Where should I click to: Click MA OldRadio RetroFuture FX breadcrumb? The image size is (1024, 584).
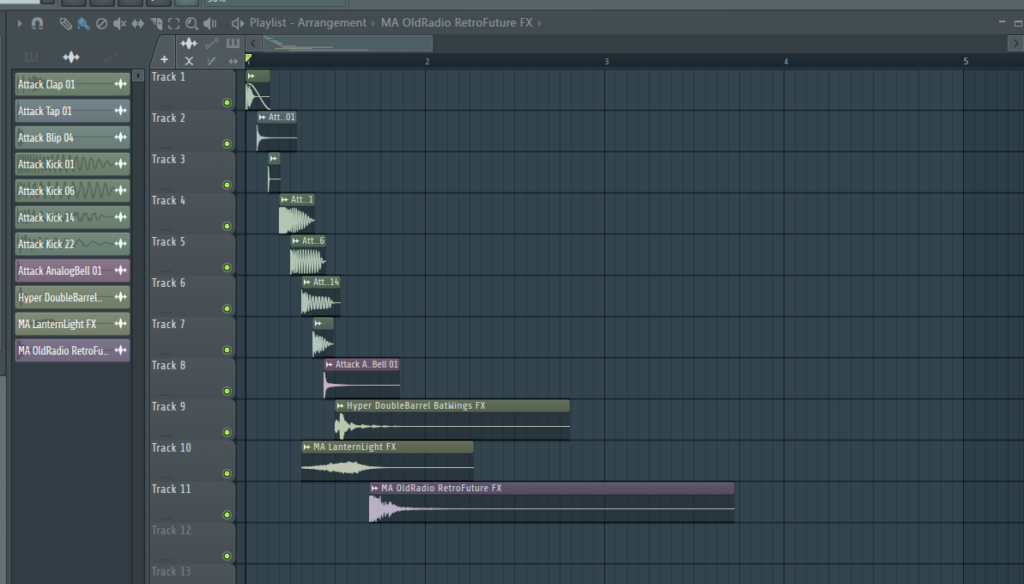click(x=456, y=23)
